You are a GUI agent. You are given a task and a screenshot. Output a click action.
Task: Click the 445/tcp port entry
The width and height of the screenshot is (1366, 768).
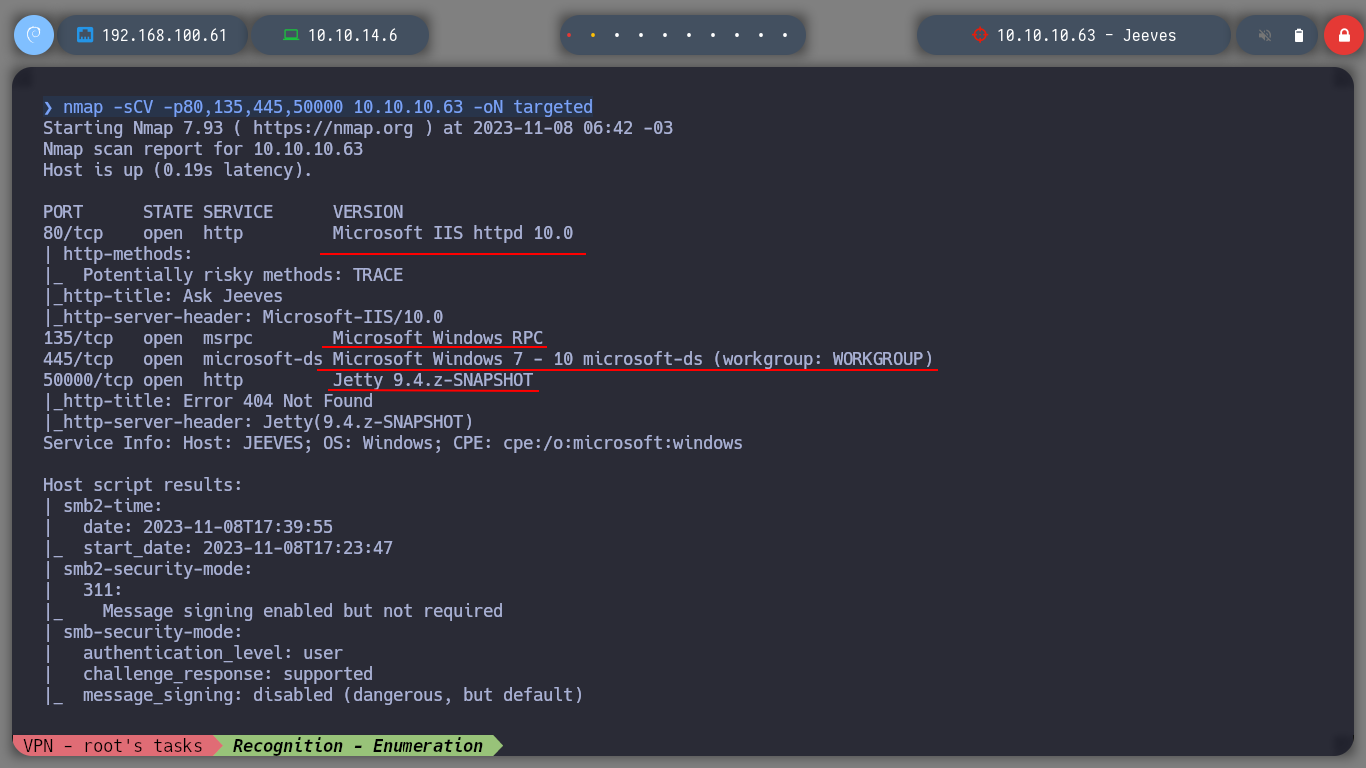[78, 359]
